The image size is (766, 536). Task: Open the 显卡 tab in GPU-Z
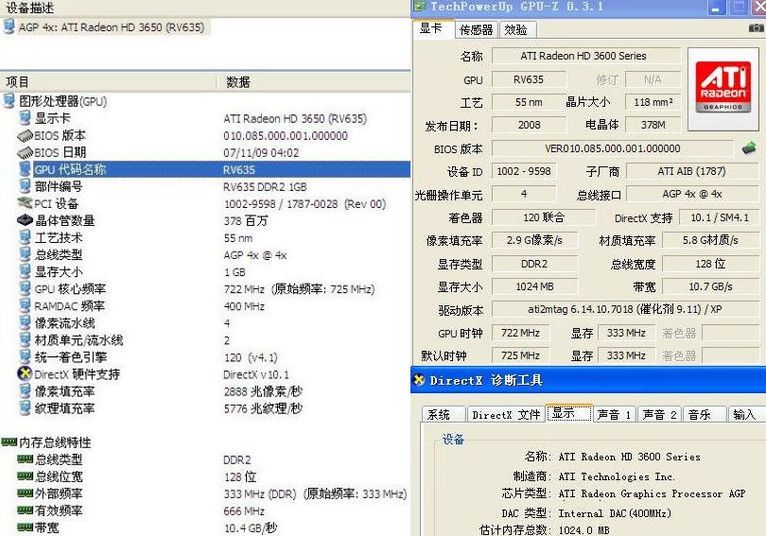tap(432, 29)
